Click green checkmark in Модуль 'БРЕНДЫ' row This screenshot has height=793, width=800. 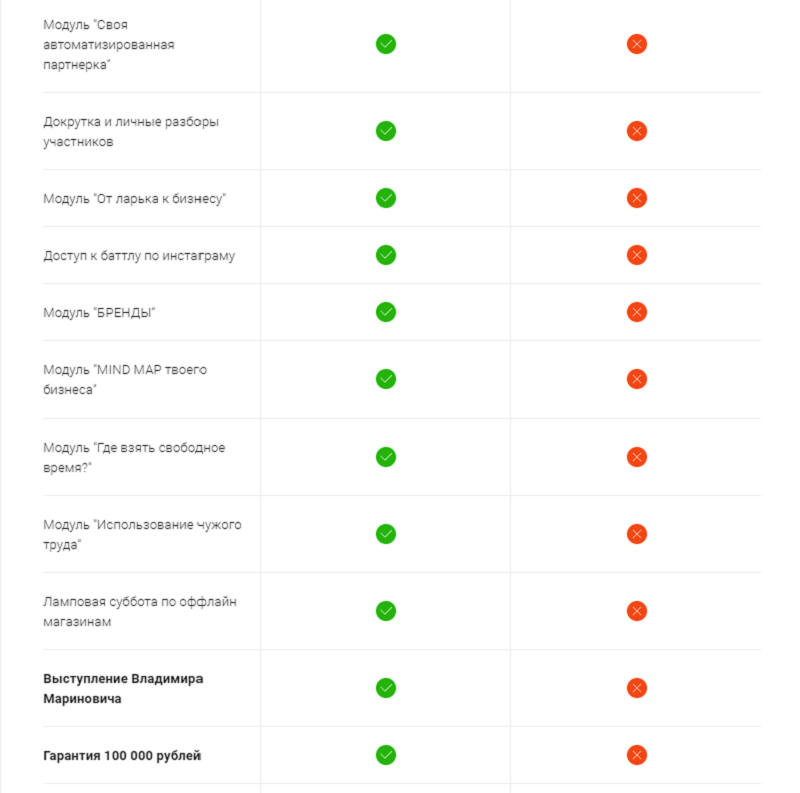point(386,312)
